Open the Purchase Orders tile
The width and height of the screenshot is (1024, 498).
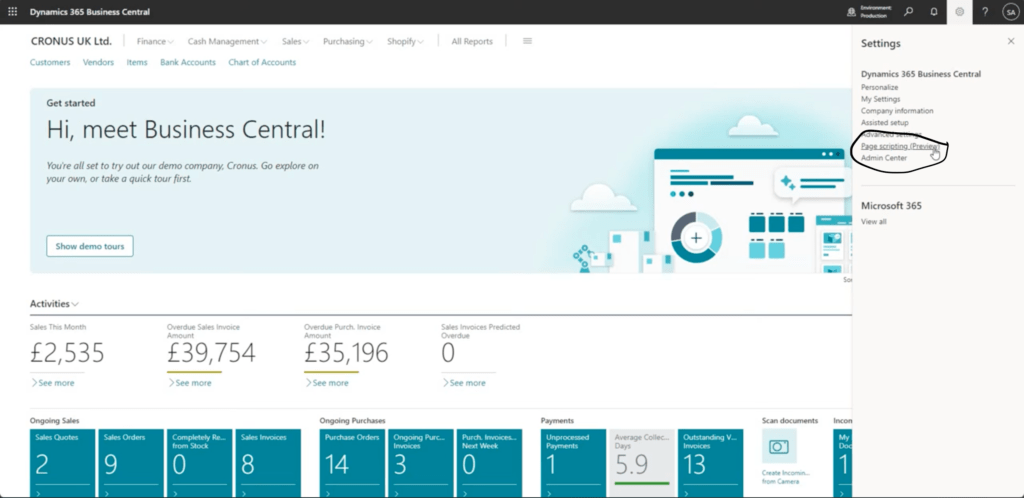(352, 462)
